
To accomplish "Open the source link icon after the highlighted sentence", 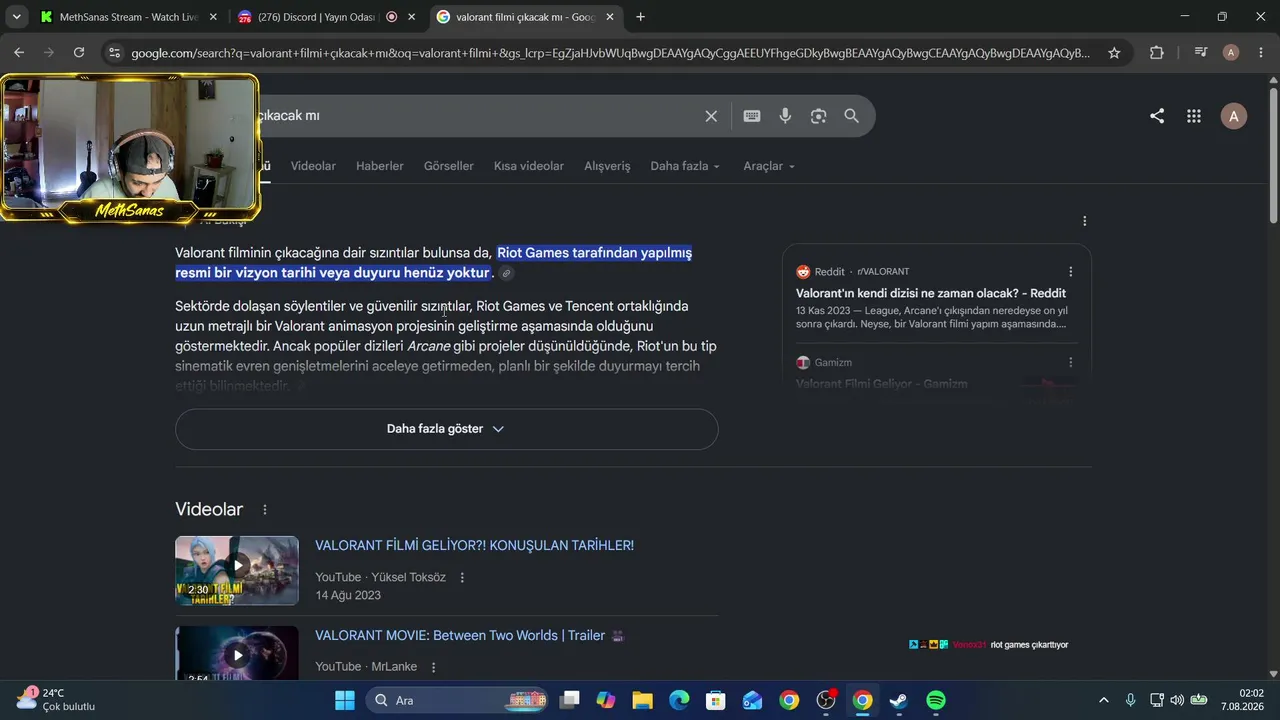I will click(507, 273).
